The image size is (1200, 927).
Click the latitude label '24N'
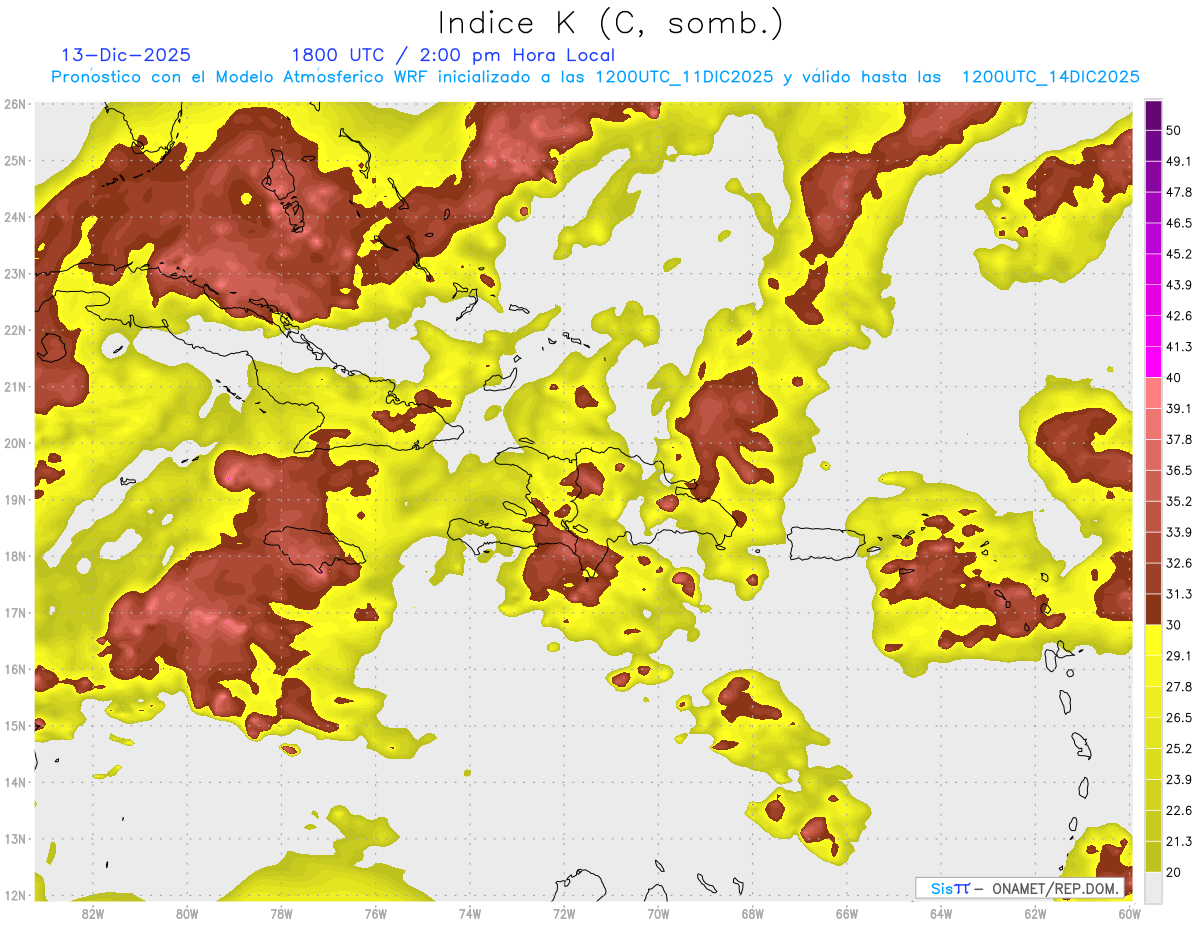coord(14,217)
